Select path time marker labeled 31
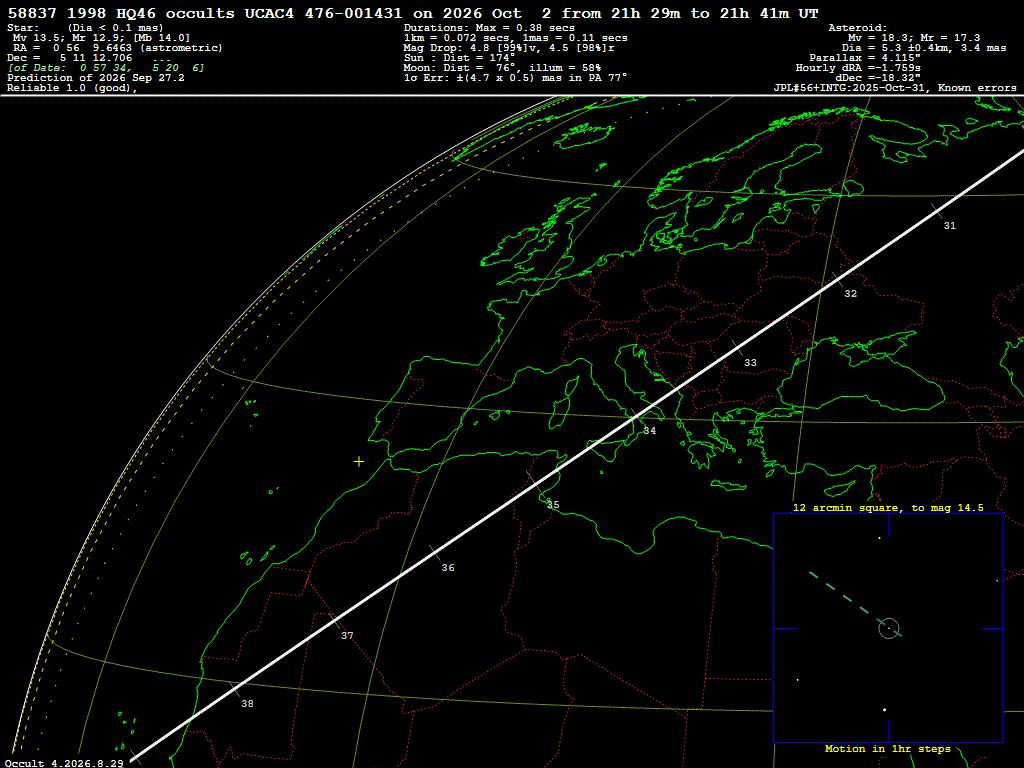Image resolution: width=1024 pixels, height=768 pixels. (x=950, y=225)
